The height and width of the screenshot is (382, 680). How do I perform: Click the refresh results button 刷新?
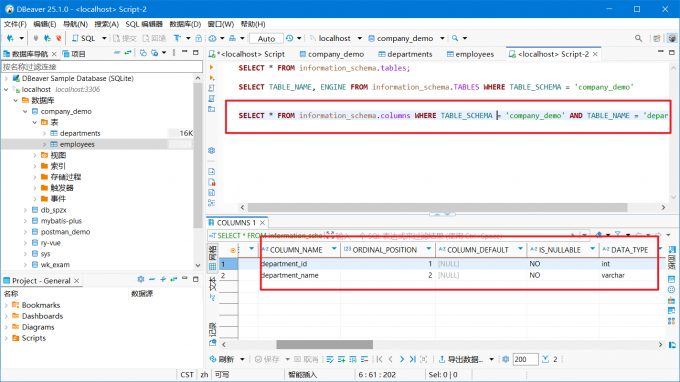(x=222, y=359)
